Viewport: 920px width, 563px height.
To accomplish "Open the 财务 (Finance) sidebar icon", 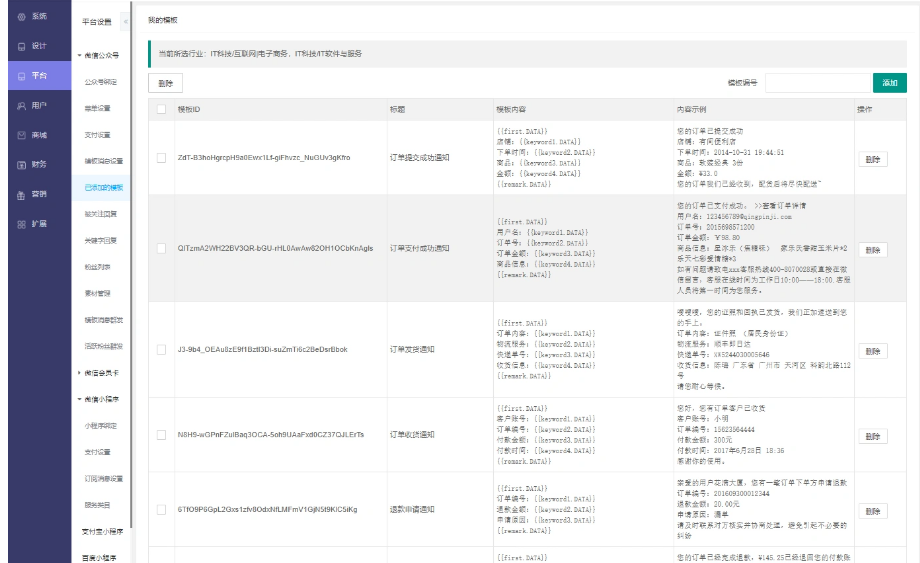I will click(22, 164).
